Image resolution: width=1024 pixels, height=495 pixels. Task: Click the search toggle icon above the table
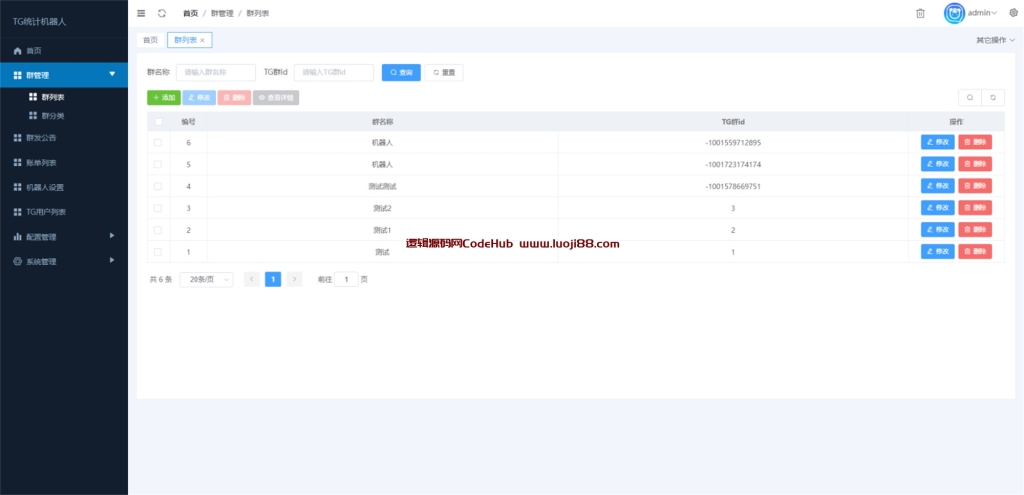pos(970,97)
